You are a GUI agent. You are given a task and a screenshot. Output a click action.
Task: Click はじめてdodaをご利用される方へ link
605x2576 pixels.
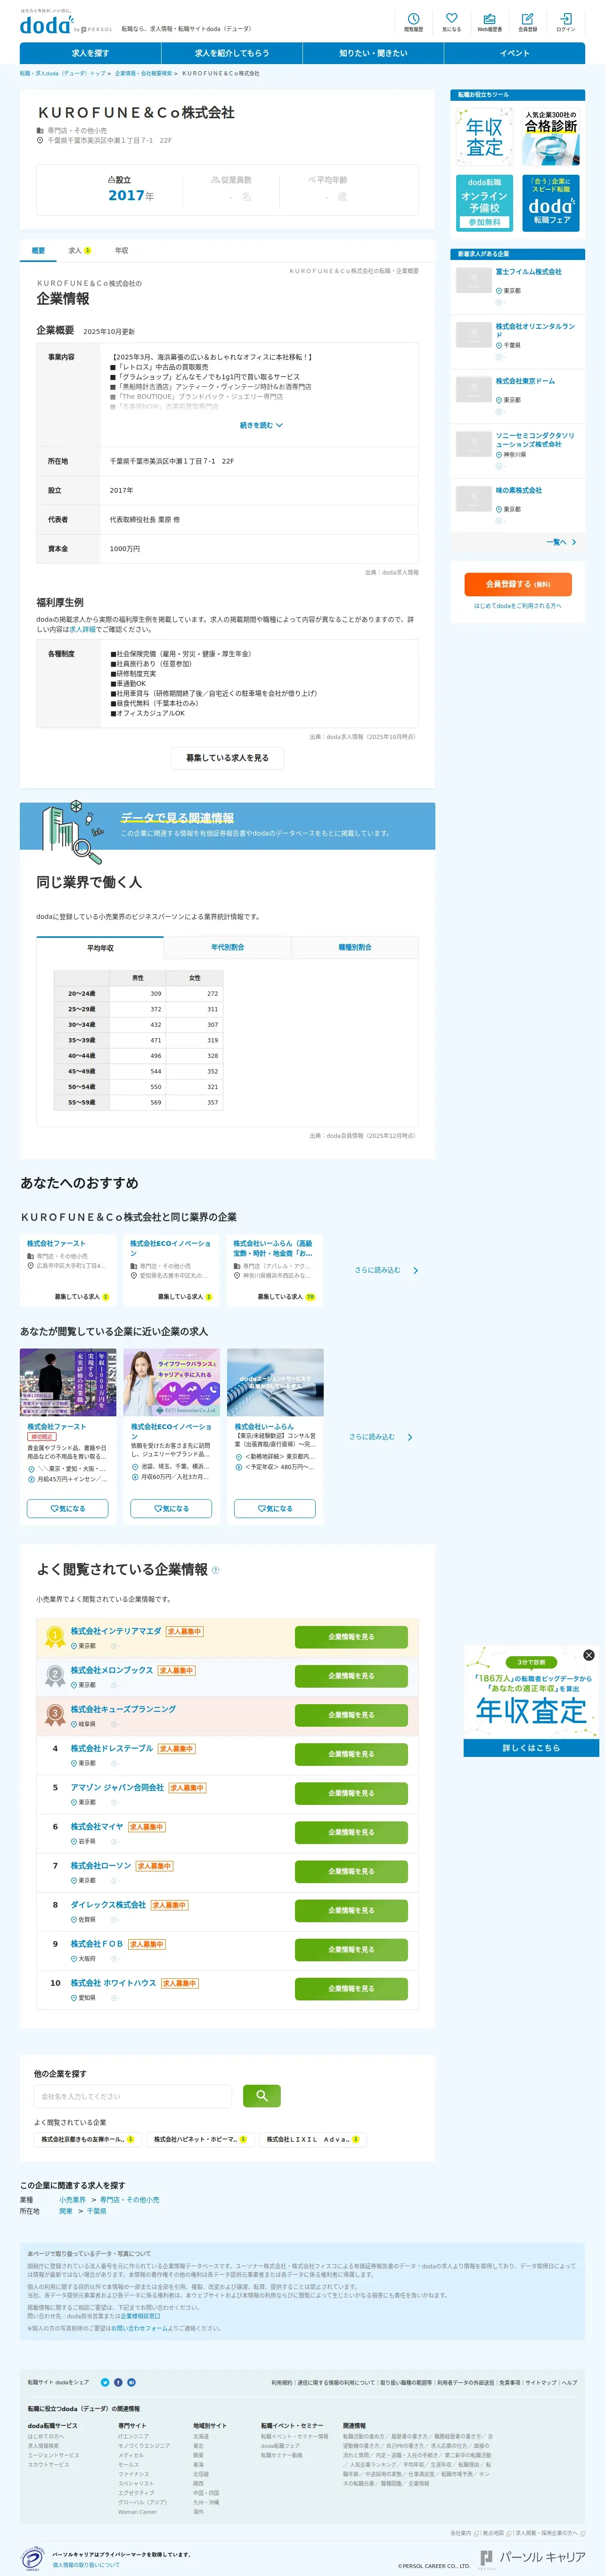coord(517,606)
